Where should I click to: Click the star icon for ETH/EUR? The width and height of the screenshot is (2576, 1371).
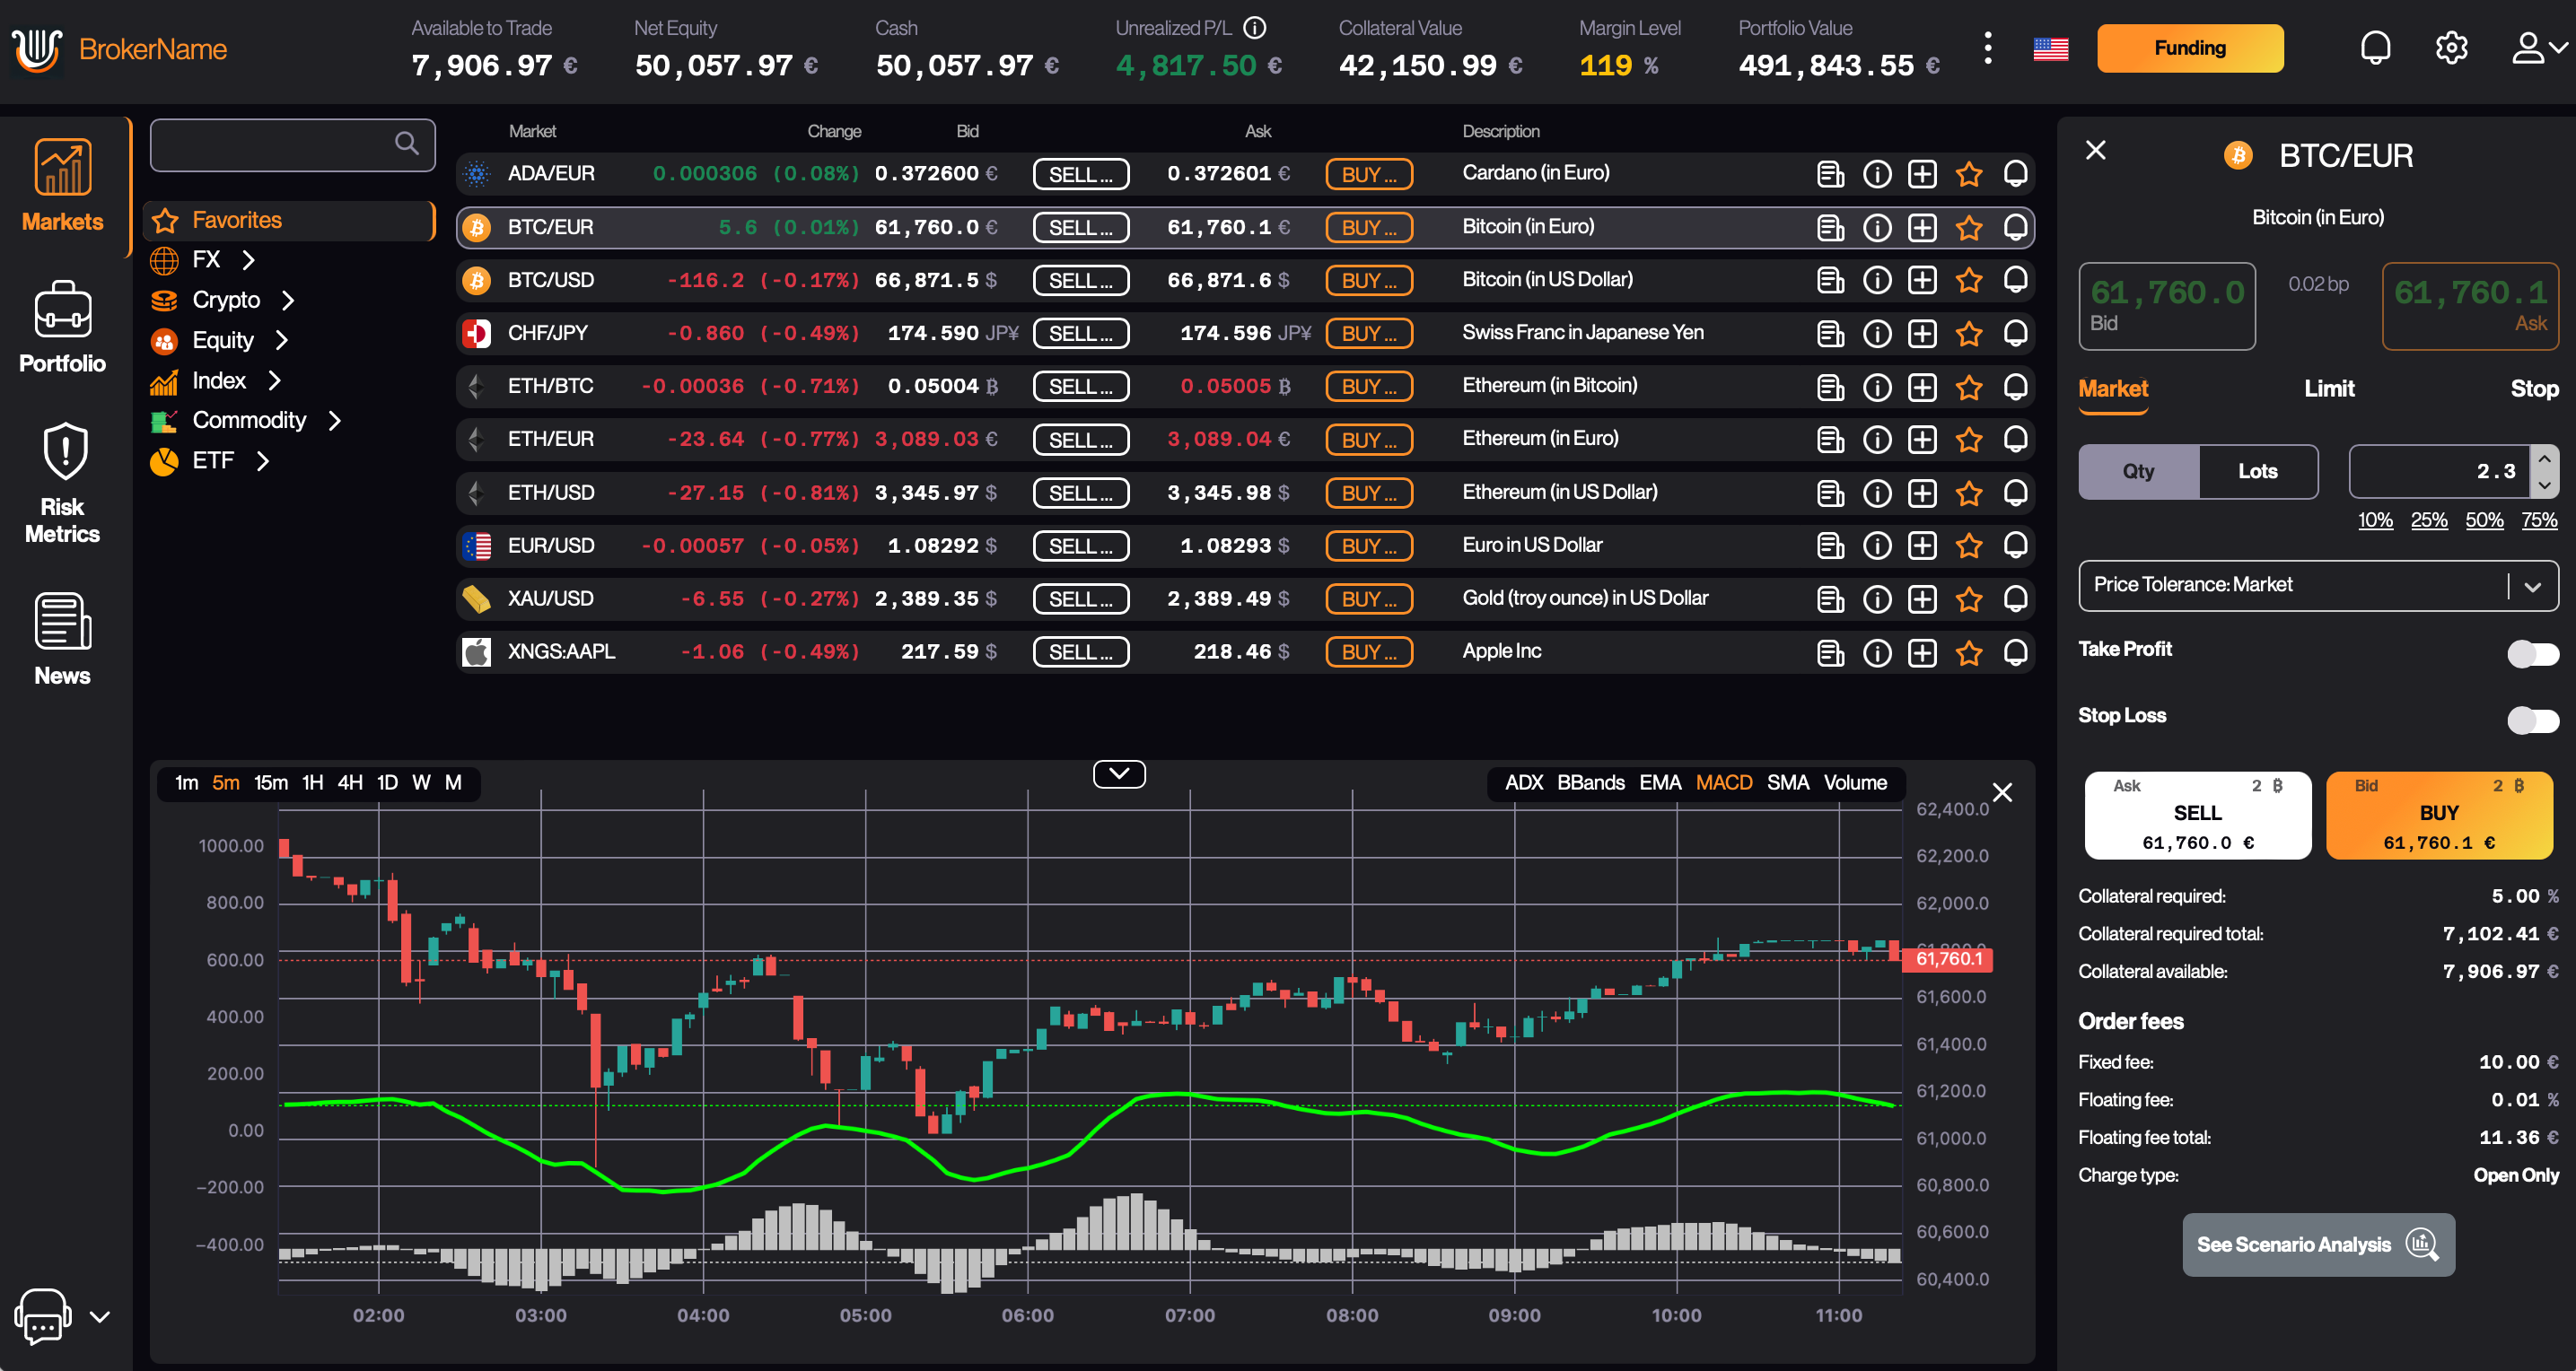tap(1969, 439)
